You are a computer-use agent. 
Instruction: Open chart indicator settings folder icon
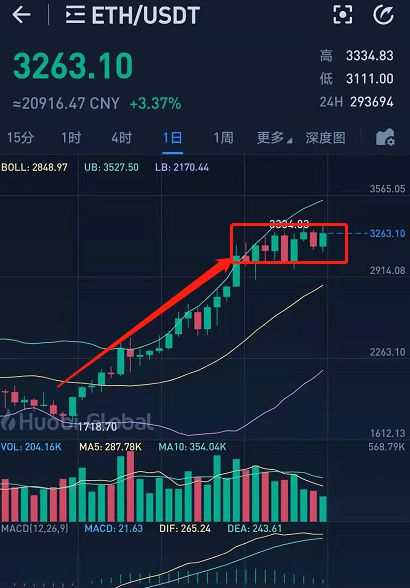pos(385,137)
